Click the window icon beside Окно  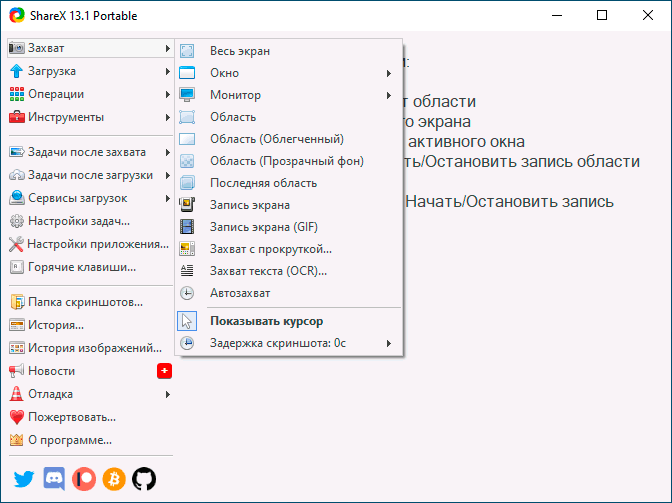[x=187, y=73]
